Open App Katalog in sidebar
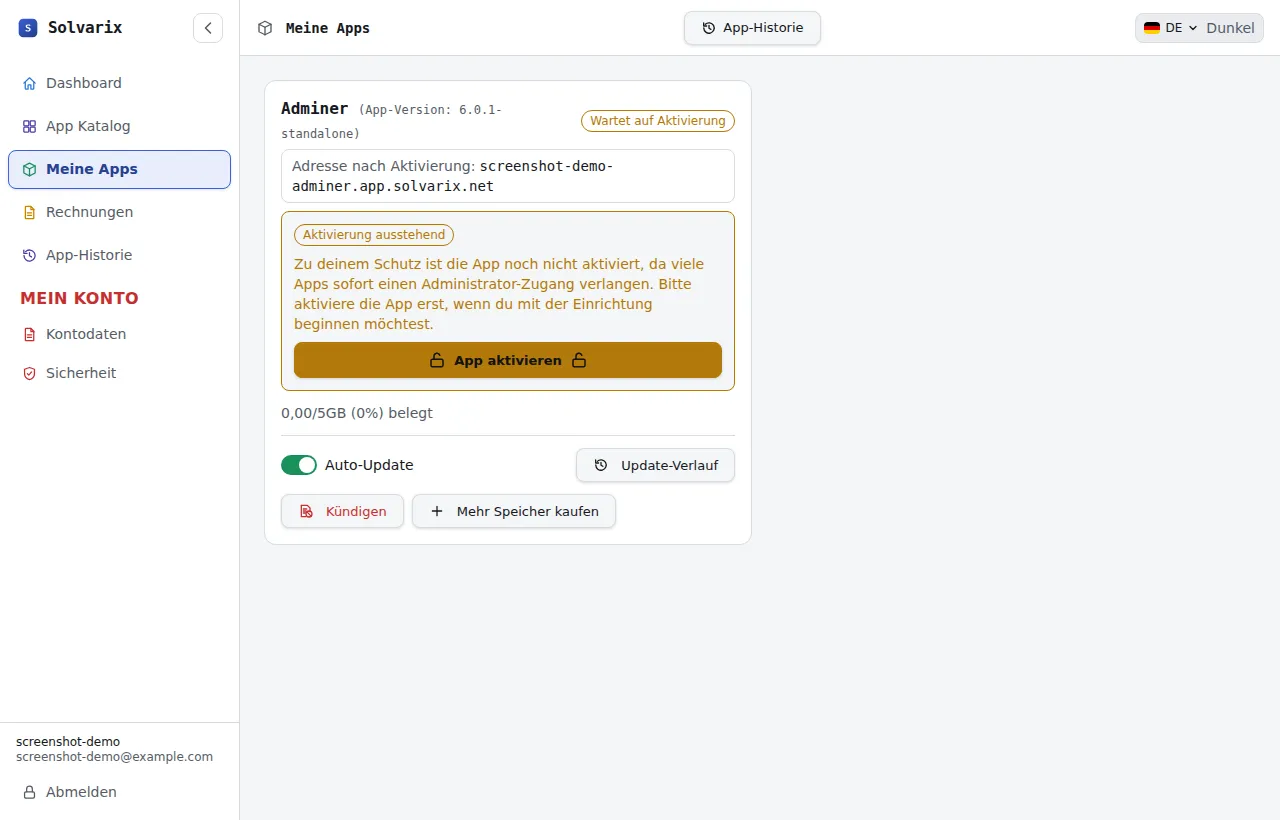Image resolution: width=1280 pixels, height=820 pixels. 119,126
